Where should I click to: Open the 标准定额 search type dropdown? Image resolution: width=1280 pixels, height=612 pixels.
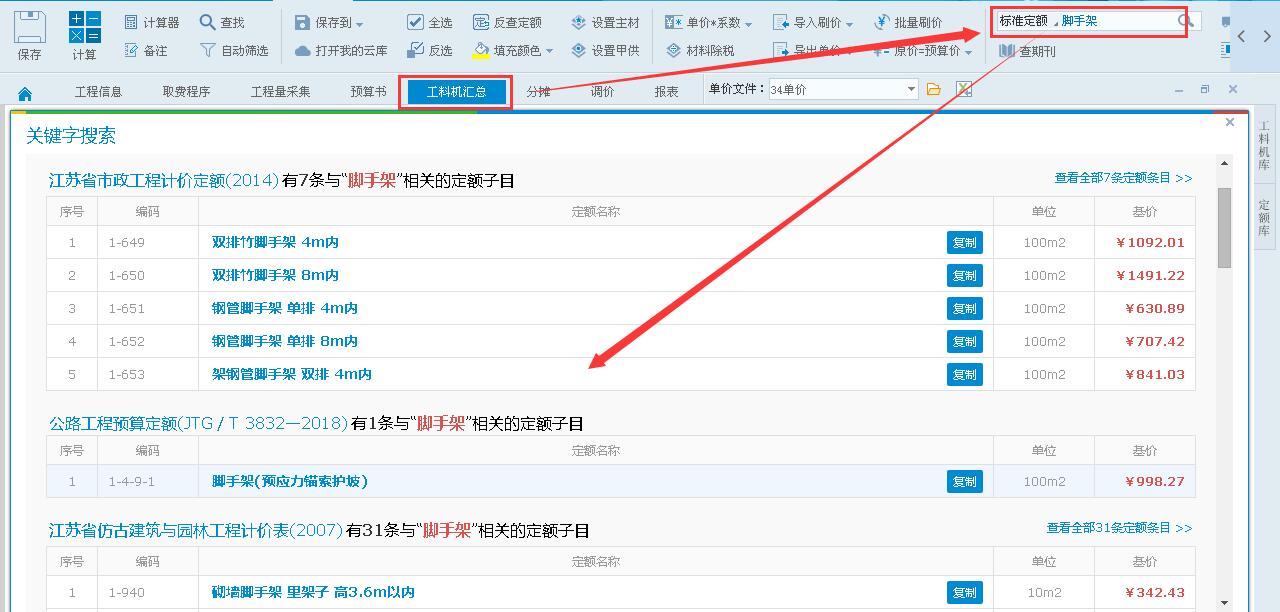coord(1027,21)
